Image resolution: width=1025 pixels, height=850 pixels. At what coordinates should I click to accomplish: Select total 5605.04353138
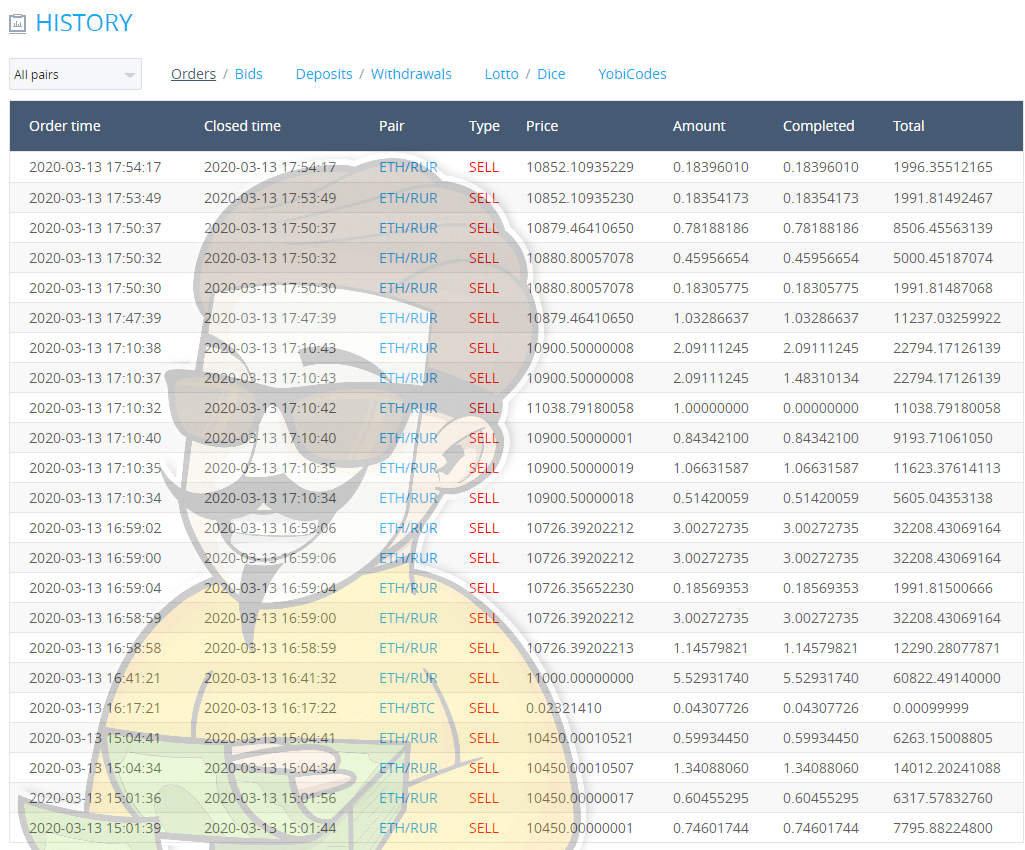click(x=943, y=498)
